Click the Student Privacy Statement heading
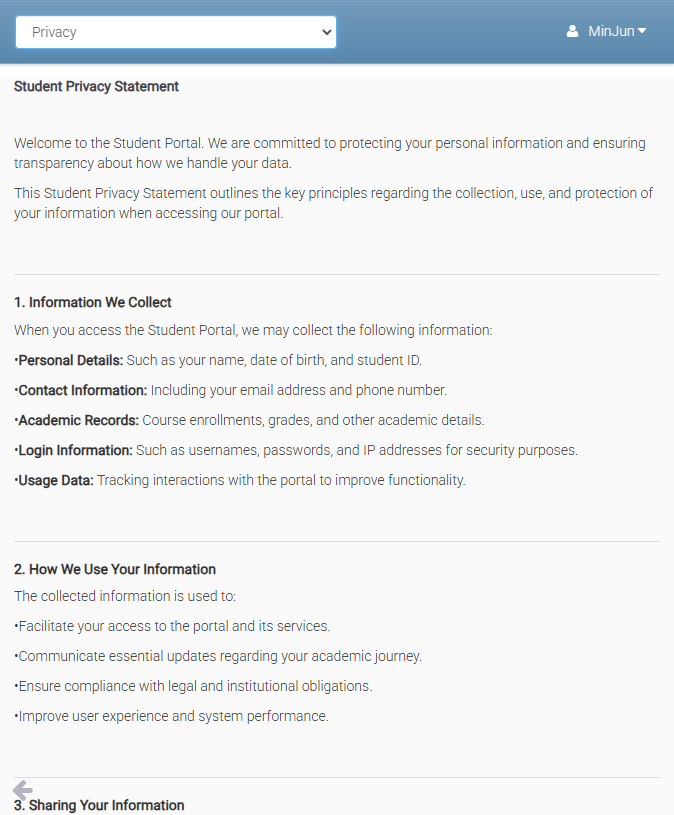 [96, 87]
